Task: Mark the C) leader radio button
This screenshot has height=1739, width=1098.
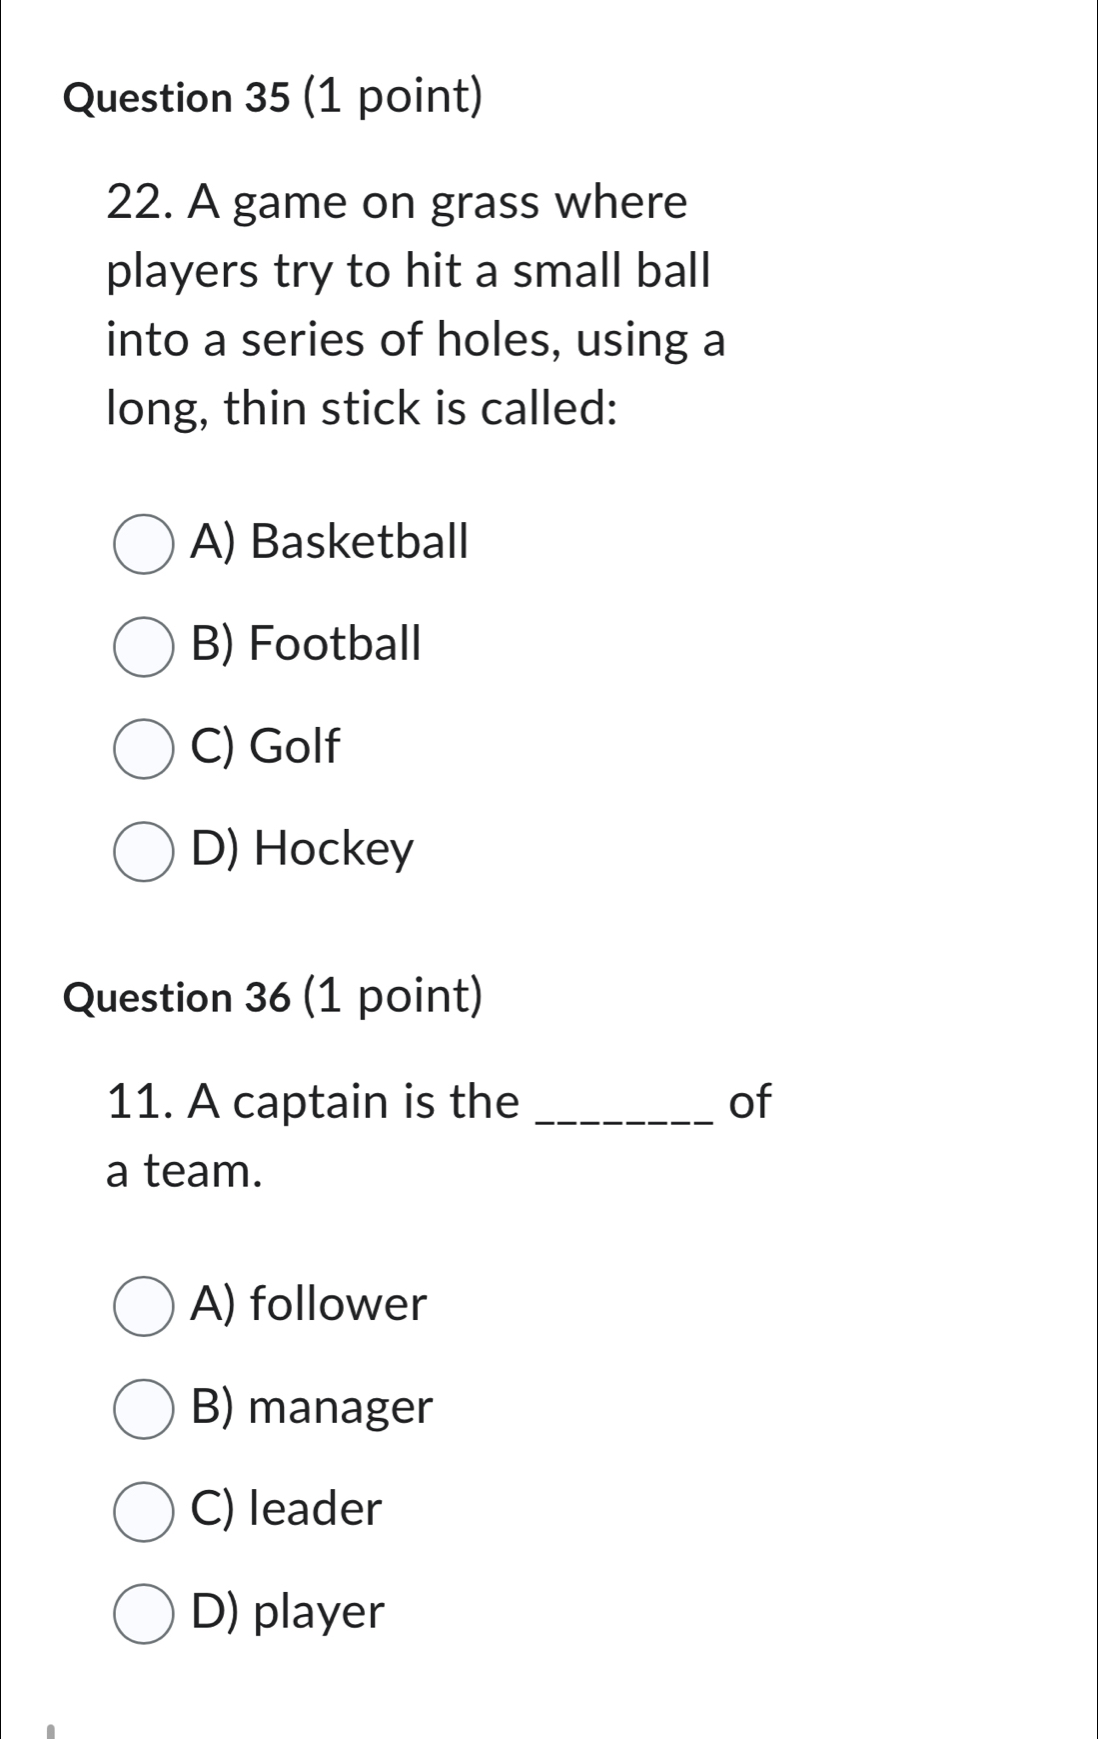Action: click(143, 1511)
